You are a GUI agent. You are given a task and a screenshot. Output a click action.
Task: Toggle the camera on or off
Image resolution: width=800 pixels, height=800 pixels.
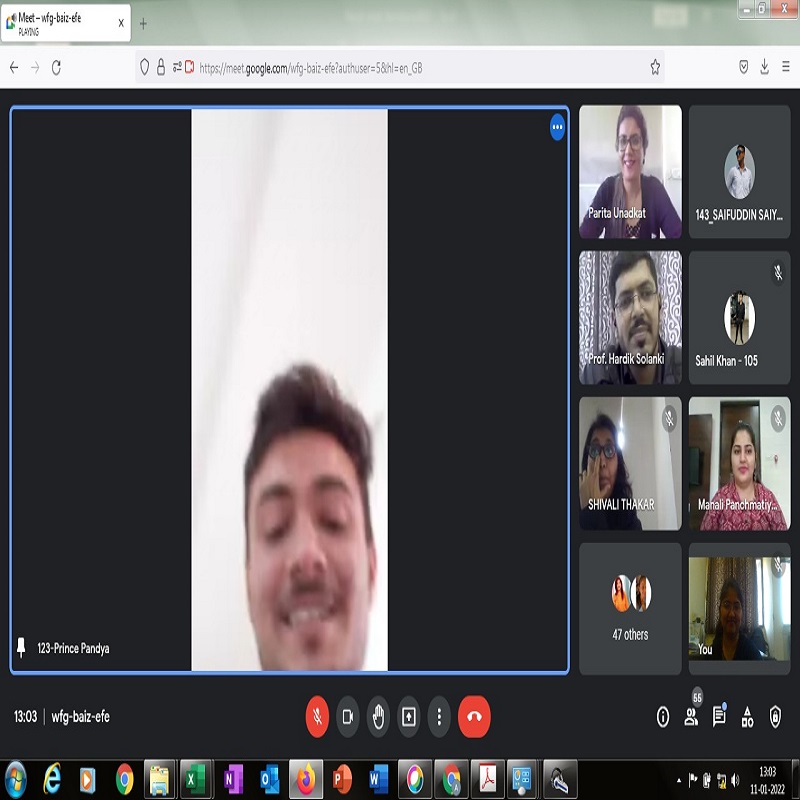(348, 716)
